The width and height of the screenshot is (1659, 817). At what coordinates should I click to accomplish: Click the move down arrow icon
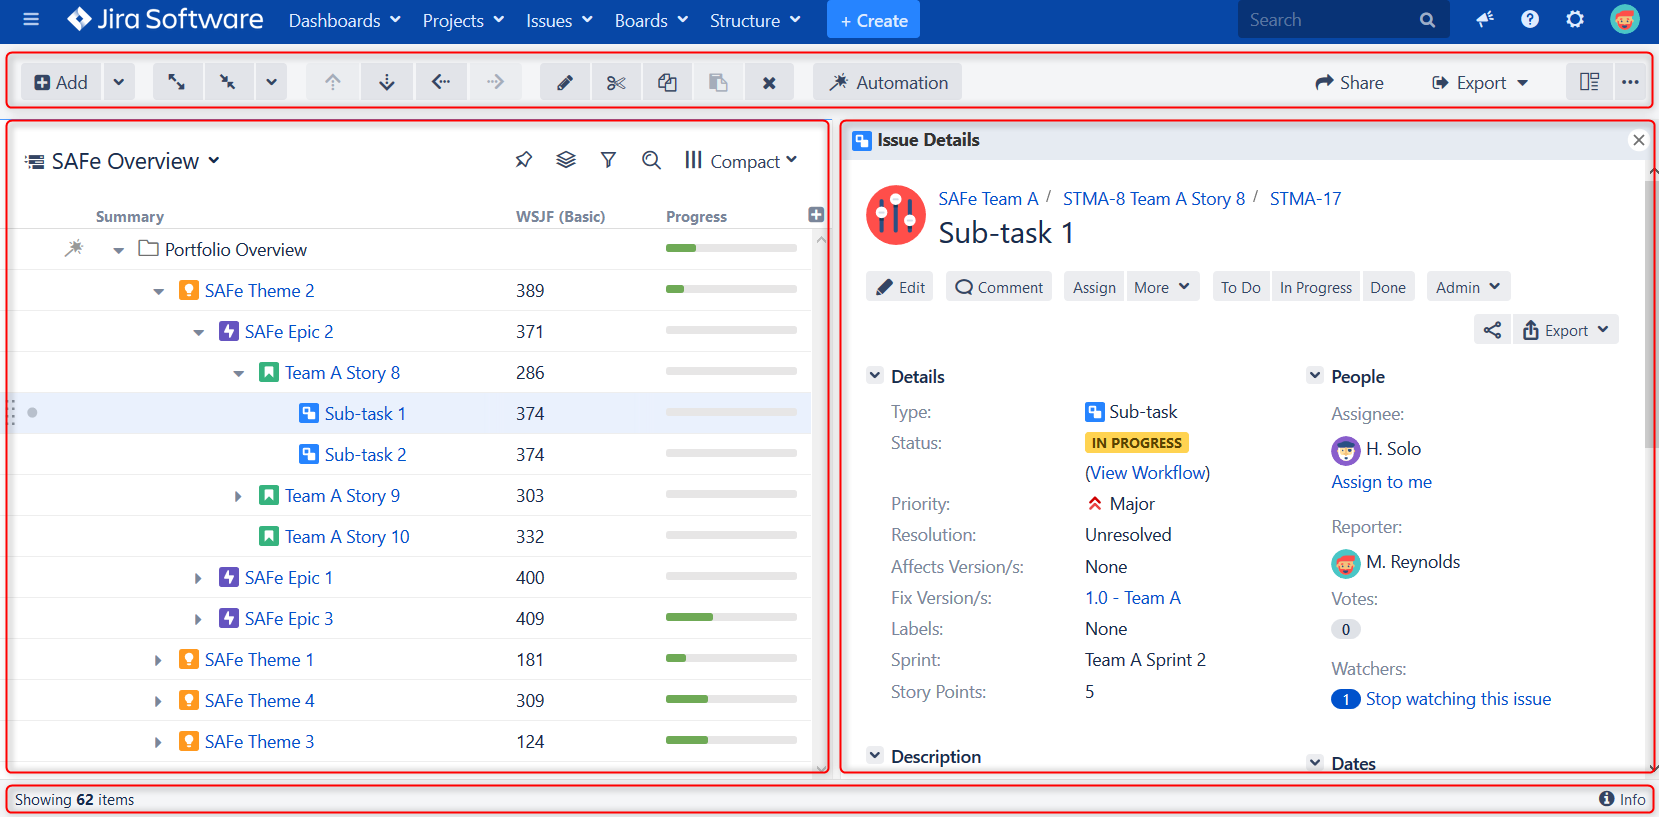pos(387,82)
